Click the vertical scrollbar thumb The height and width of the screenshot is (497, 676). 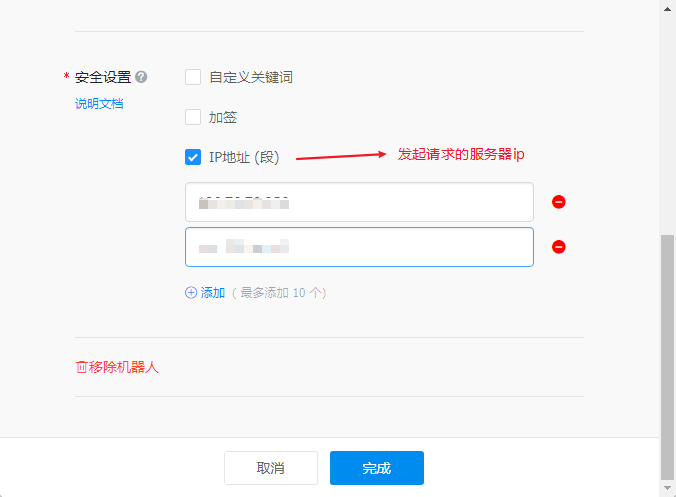667,357
